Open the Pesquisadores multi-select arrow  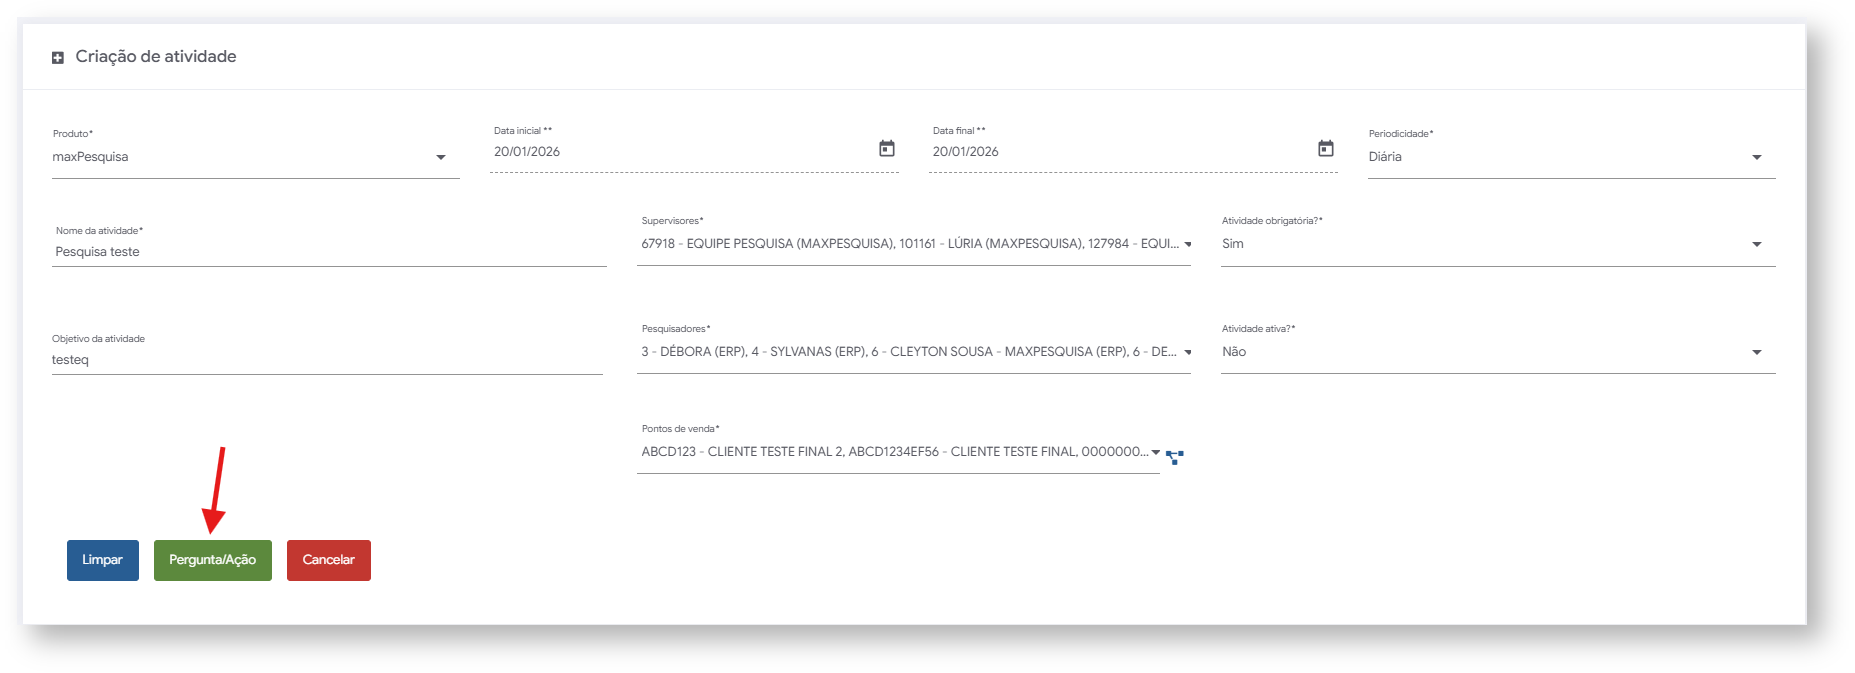pyautogui.click(x=1188, y=352)
